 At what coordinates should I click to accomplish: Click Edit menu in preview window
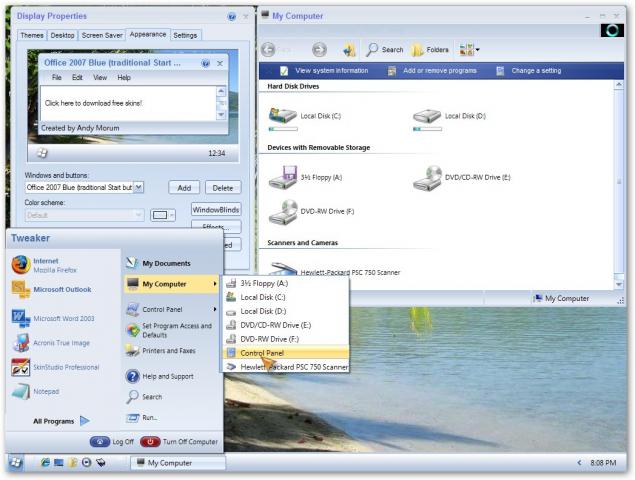[x=77, y=77]
